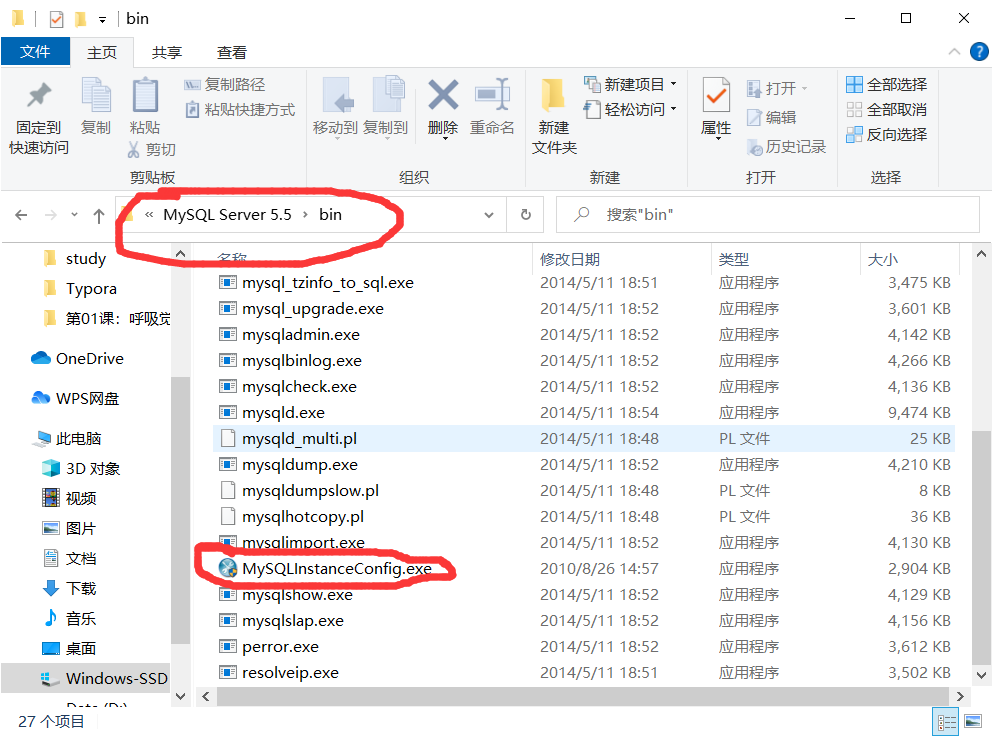
Task: Click the Pin to Quick Access icon
Action: [39, 96]
